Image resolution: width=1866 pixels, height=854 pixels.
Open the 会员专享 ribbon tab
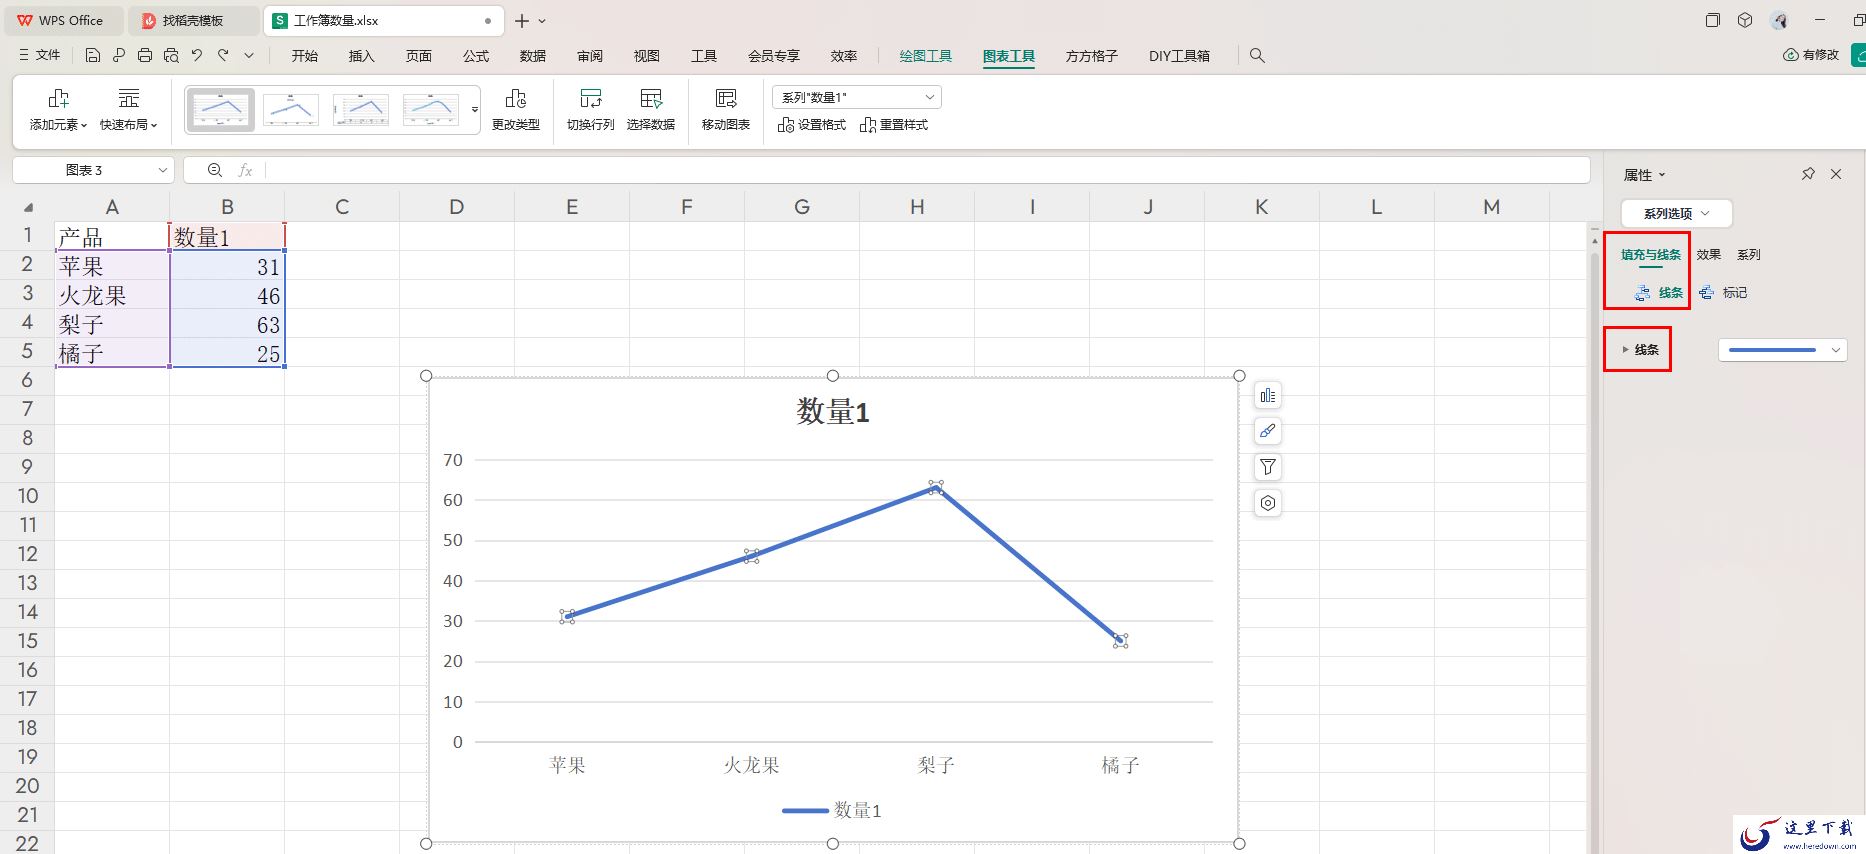click(x=774, y=56)
